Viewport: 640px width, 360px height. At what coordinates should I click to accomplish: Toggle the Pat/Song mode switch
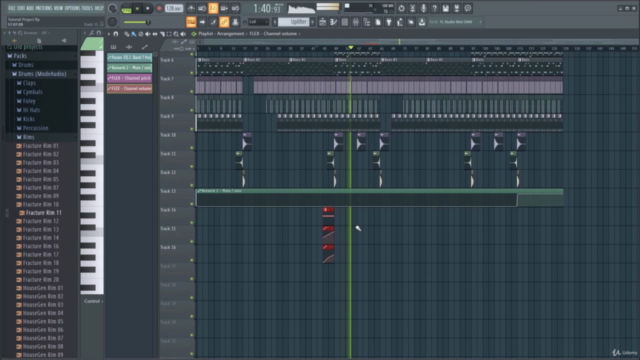pos(127,8)
